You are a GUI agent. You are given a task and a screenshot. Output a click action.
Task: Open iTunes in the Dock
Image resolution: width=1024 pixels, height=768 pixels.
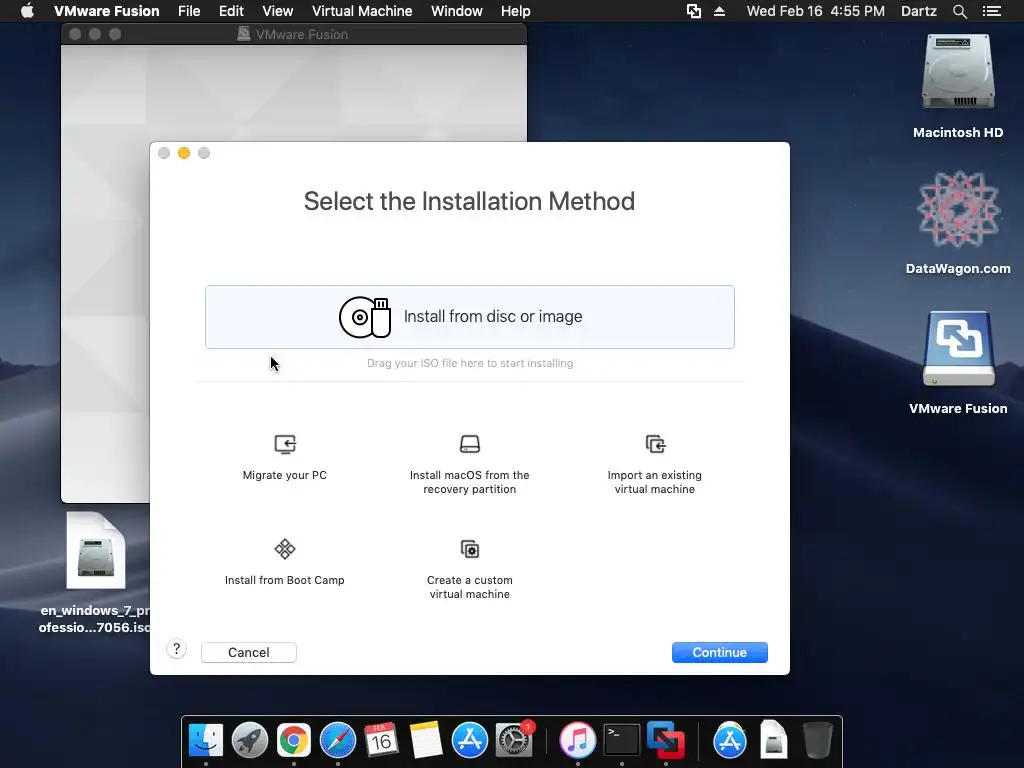tap(577, 740)
